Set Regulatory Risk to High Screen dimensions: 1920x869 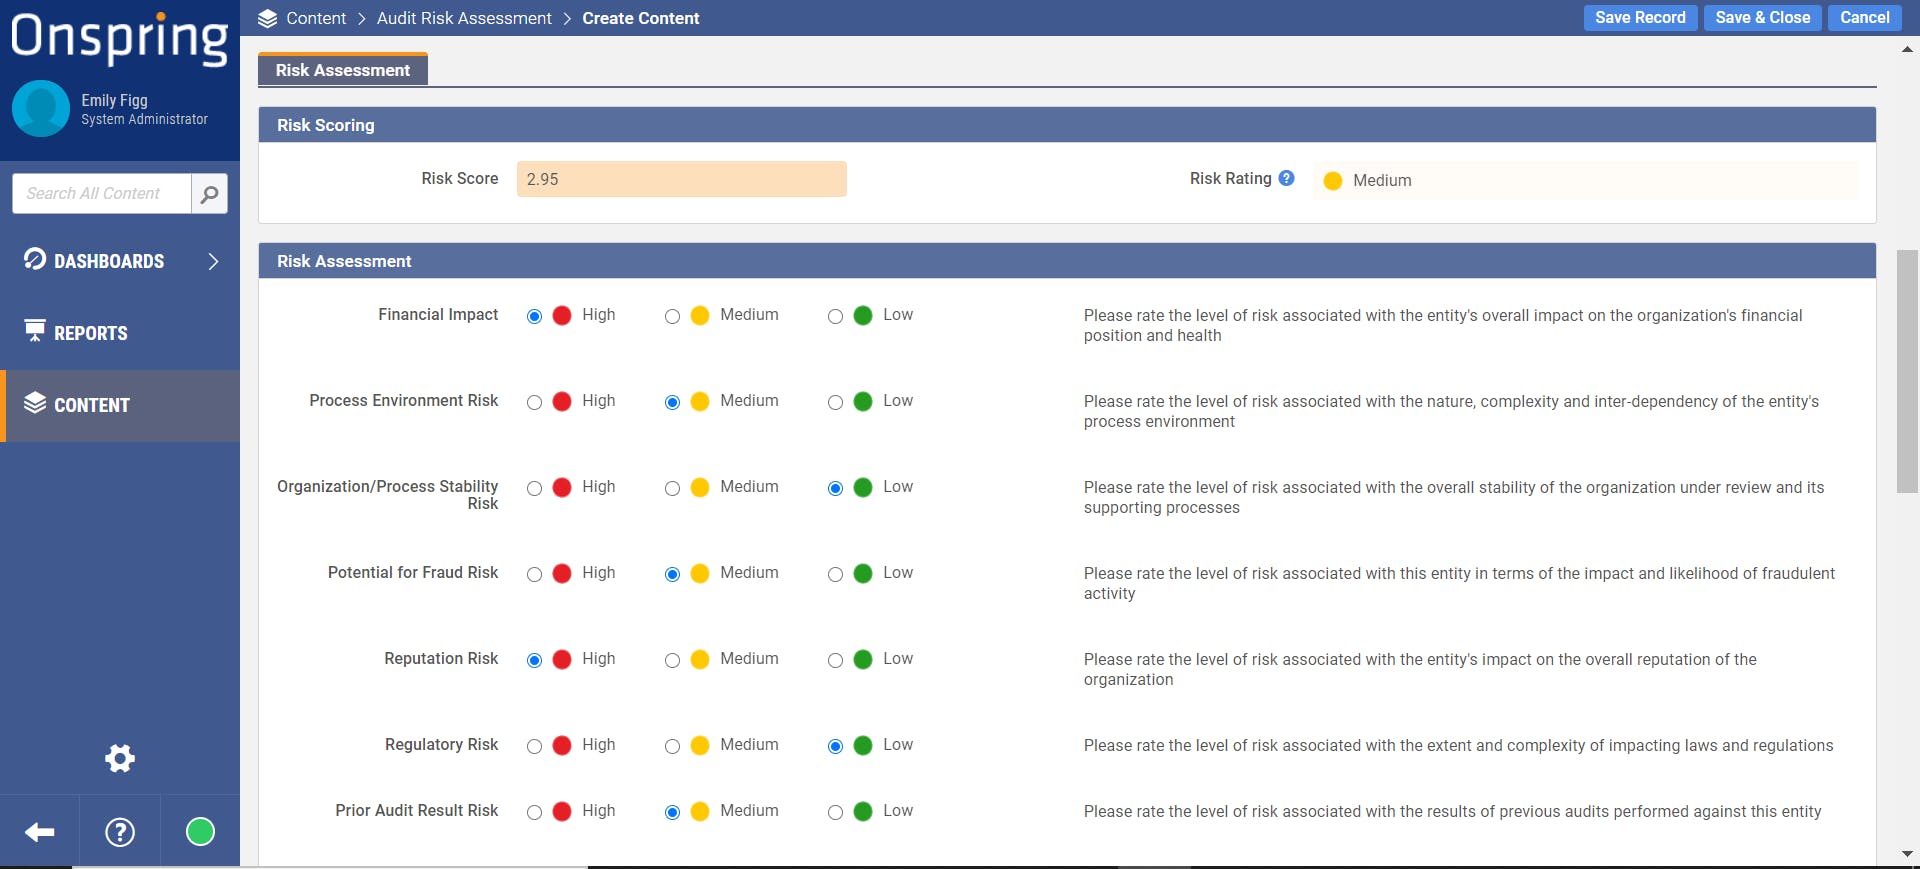(x=534, y=747)
